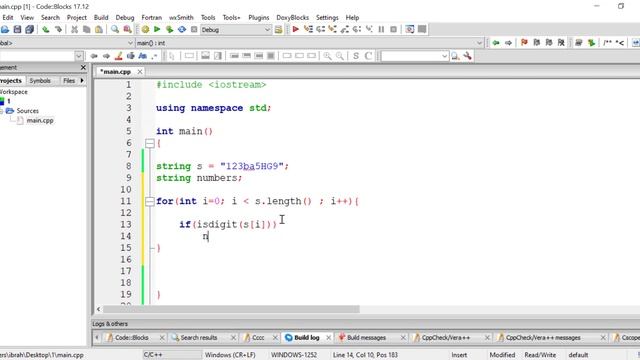Click the Undo arrow icon
The image size is (640, 360).
(x=46, y=29)
